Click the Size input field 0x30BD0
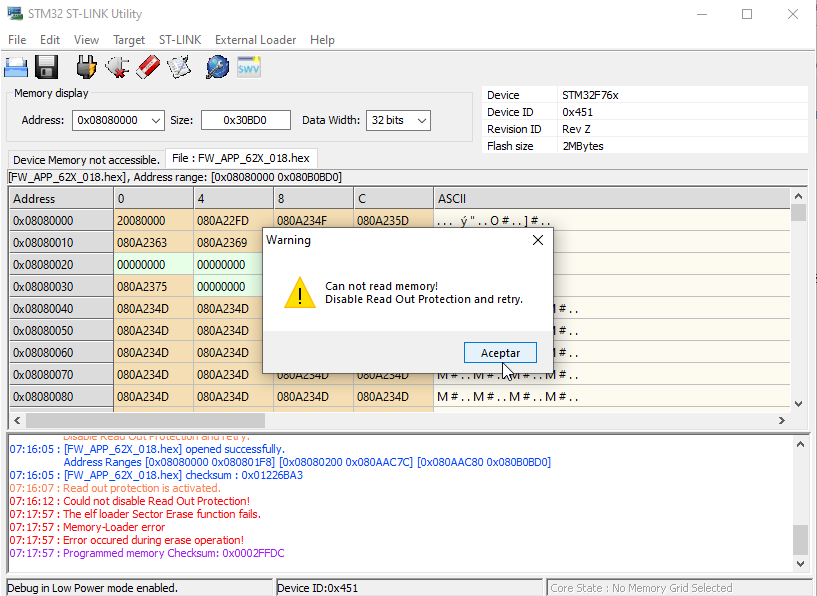This screenshot has width=817, height=596. pyautogui.click(x=245, y=120)
